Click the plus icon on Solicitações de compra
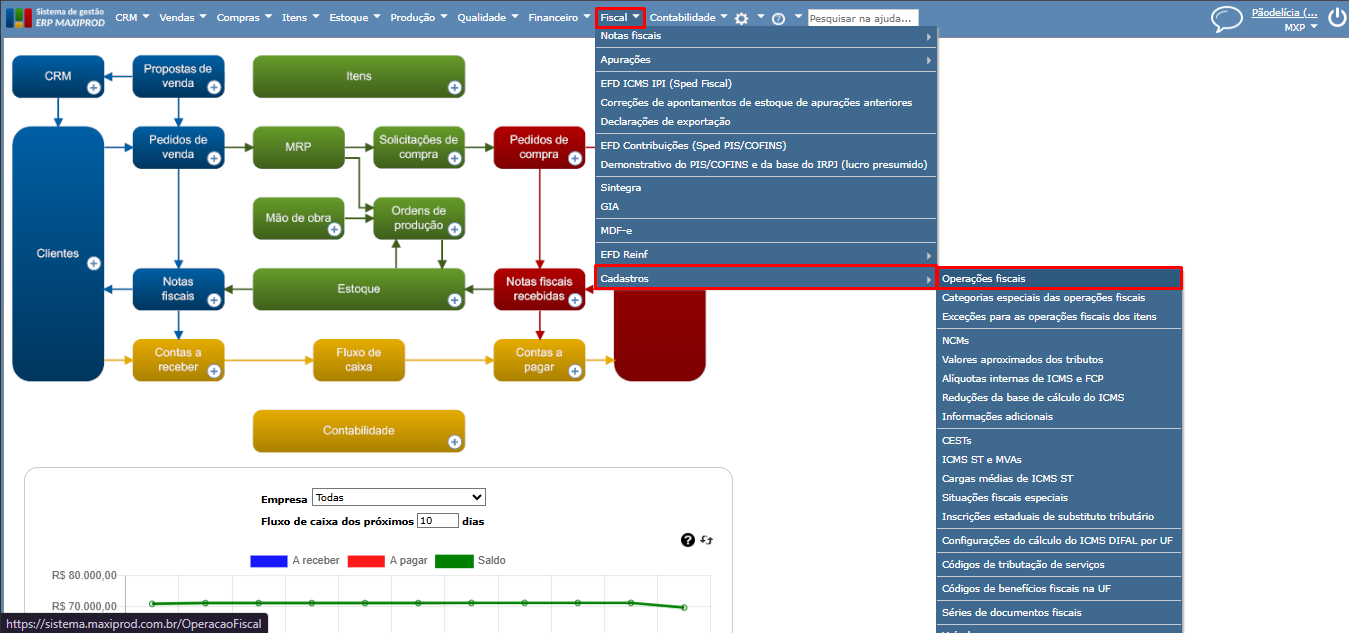 pos(454,159)
